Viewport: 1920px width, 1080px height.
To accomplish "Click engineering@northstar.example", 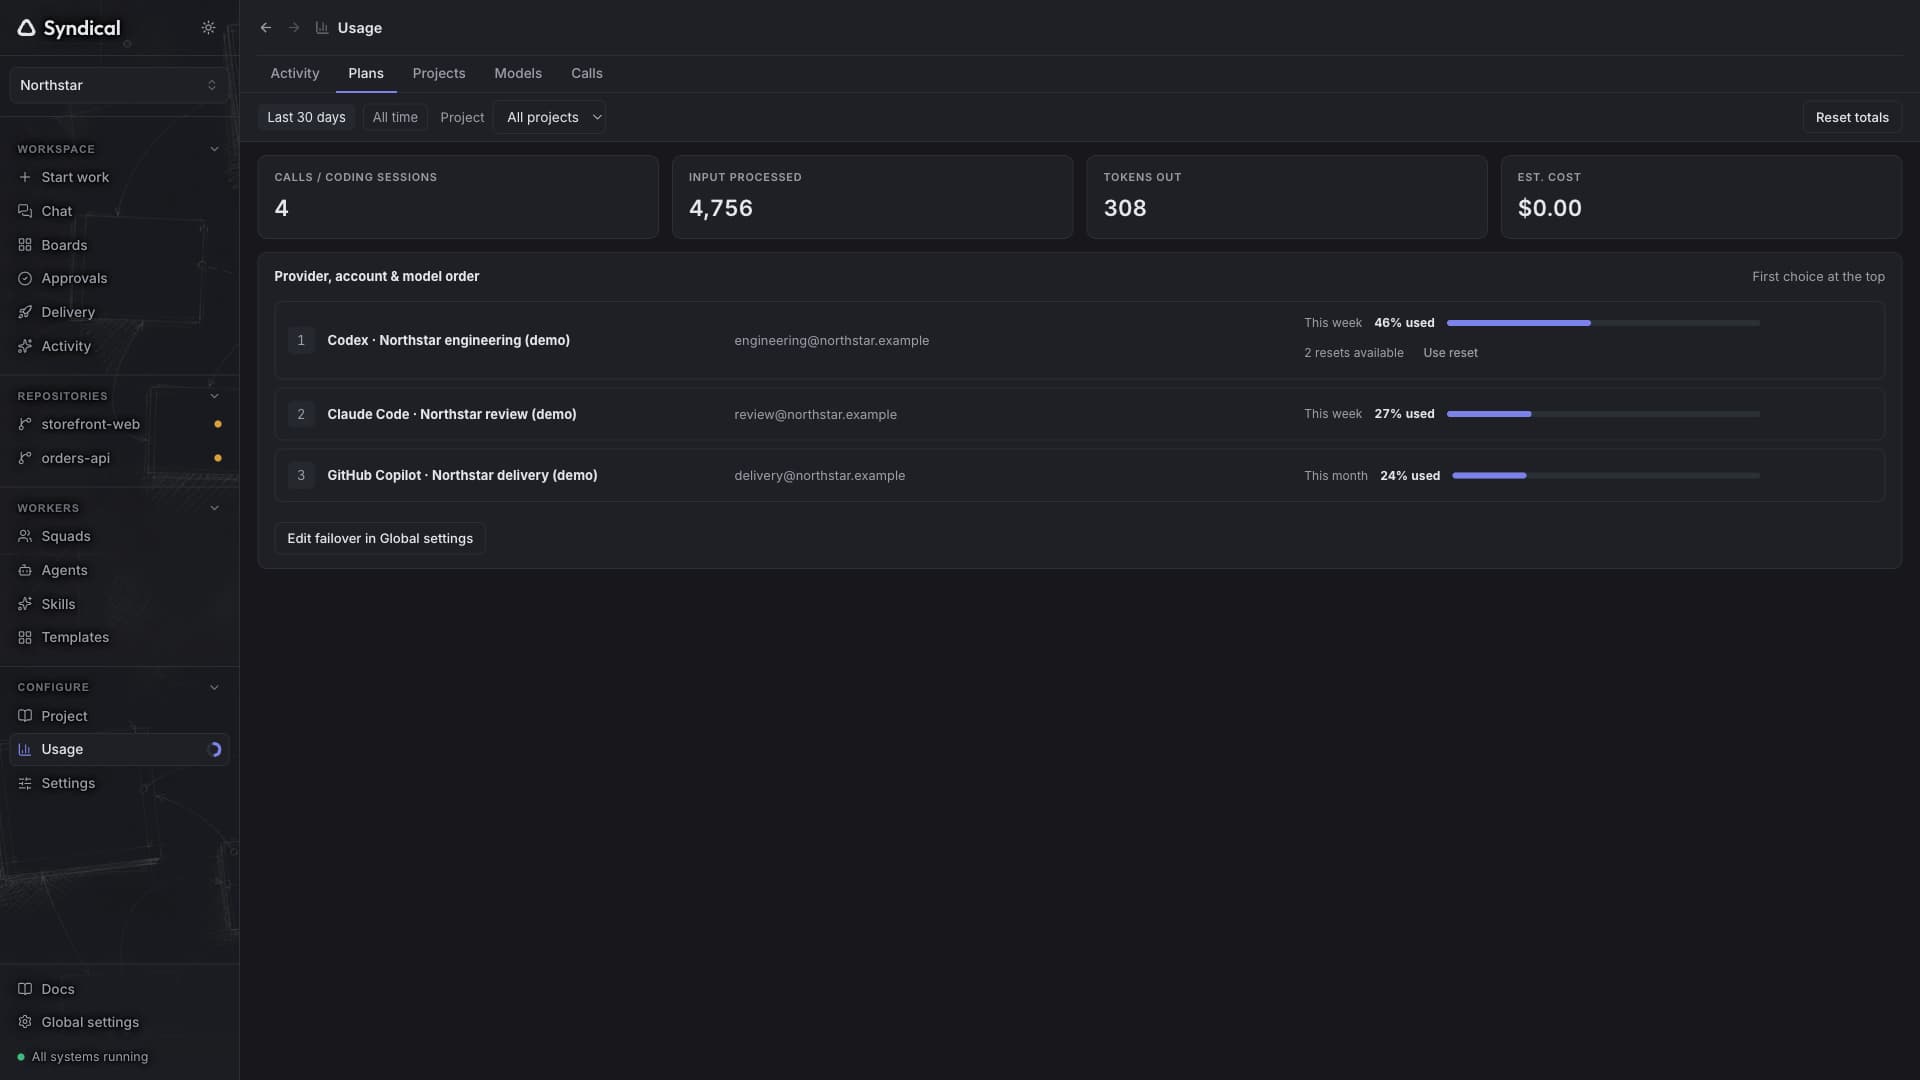I will 831,340.
